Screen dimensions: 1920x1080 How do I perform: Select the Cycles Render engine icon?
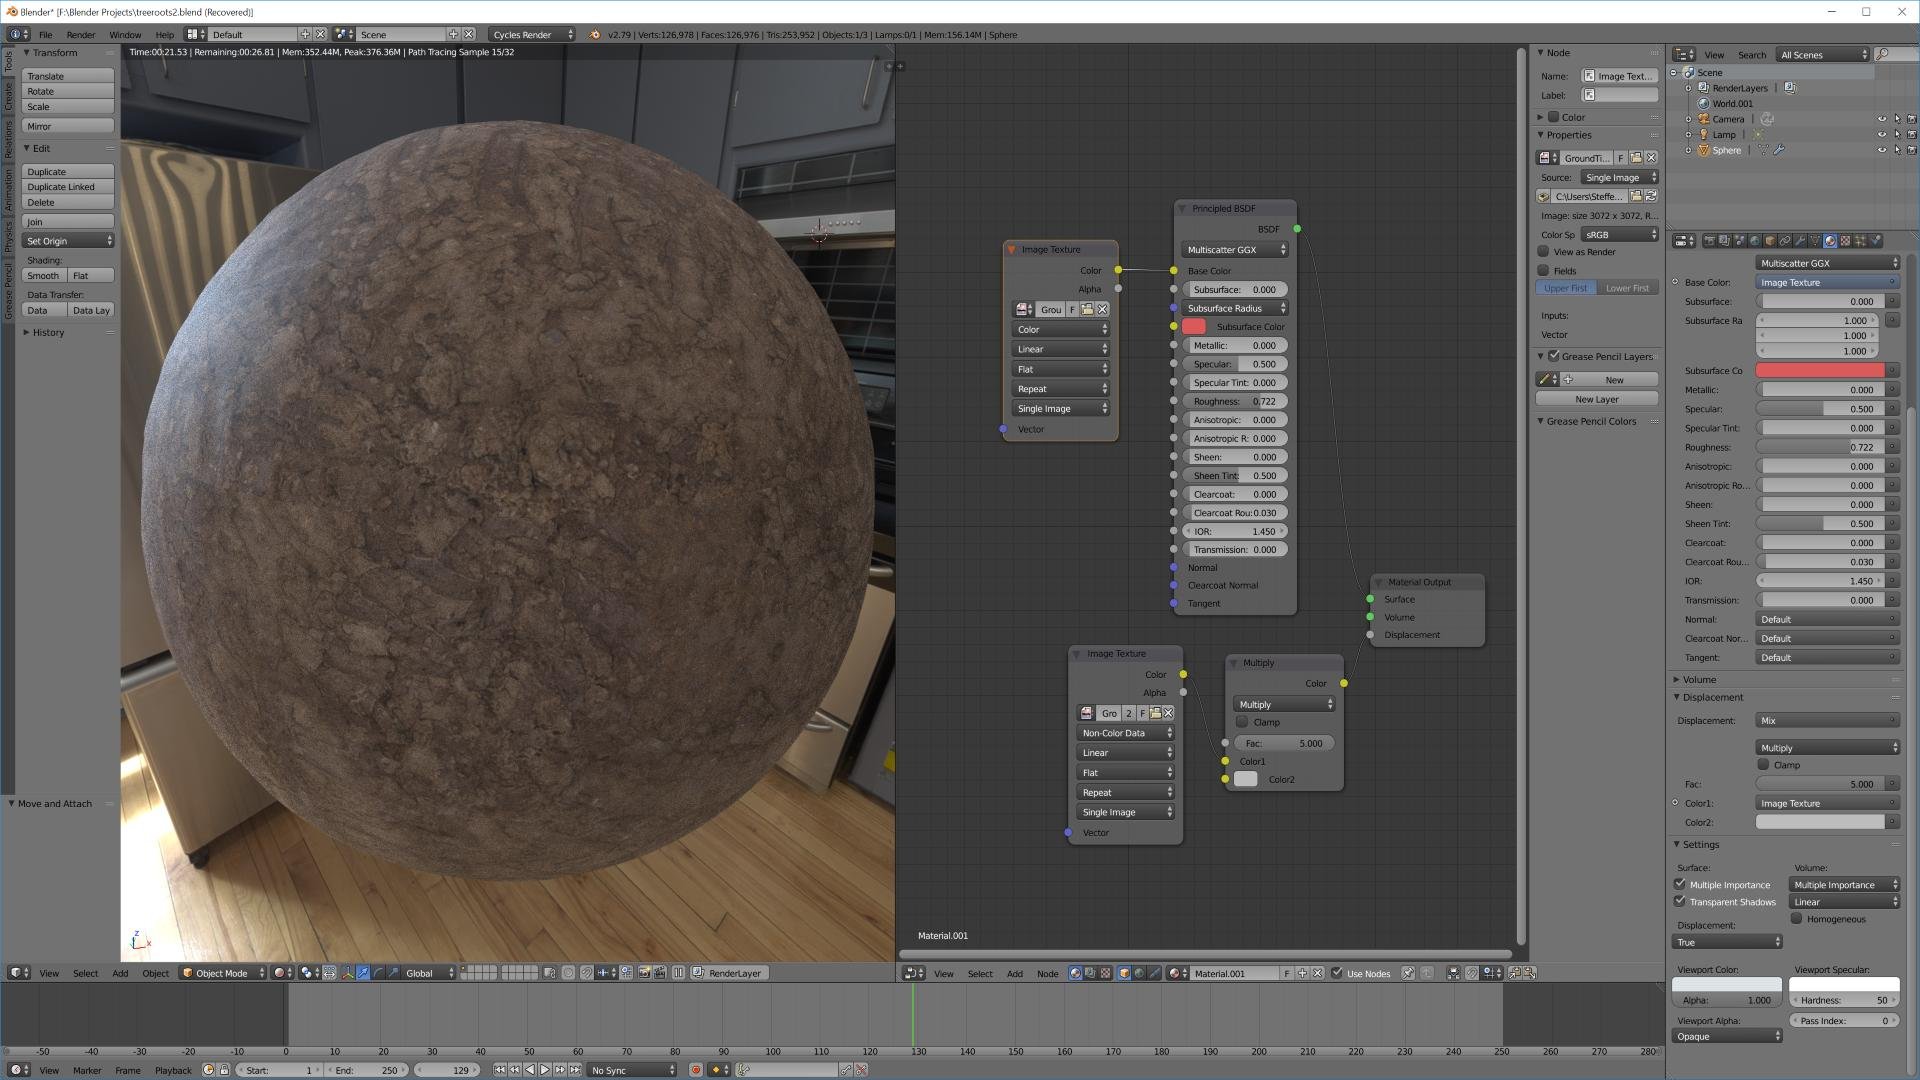pos(527,33)
